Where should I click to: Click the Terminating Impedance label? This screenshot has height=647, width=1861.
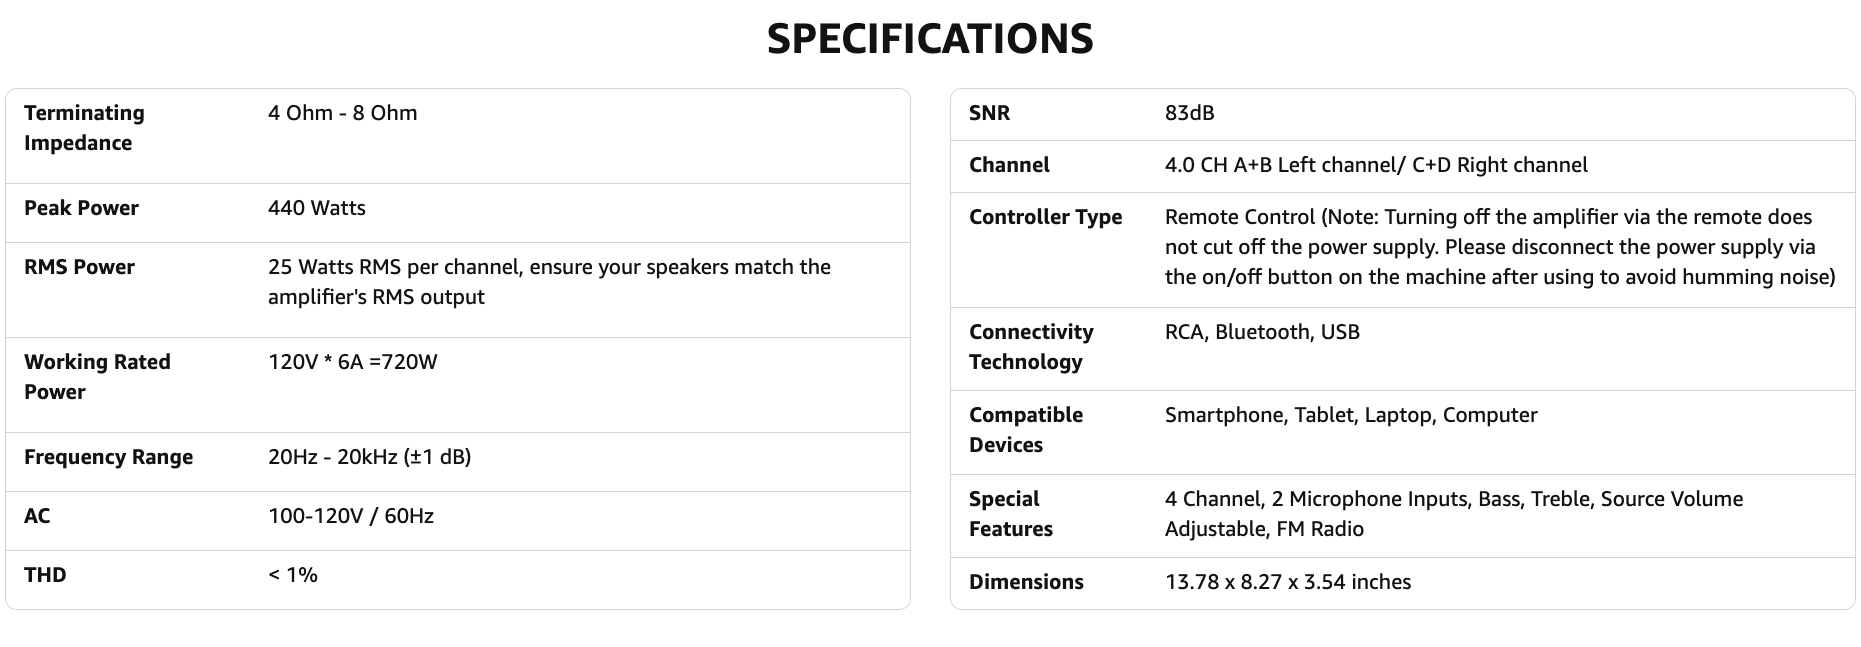click(x=84, y=128)
